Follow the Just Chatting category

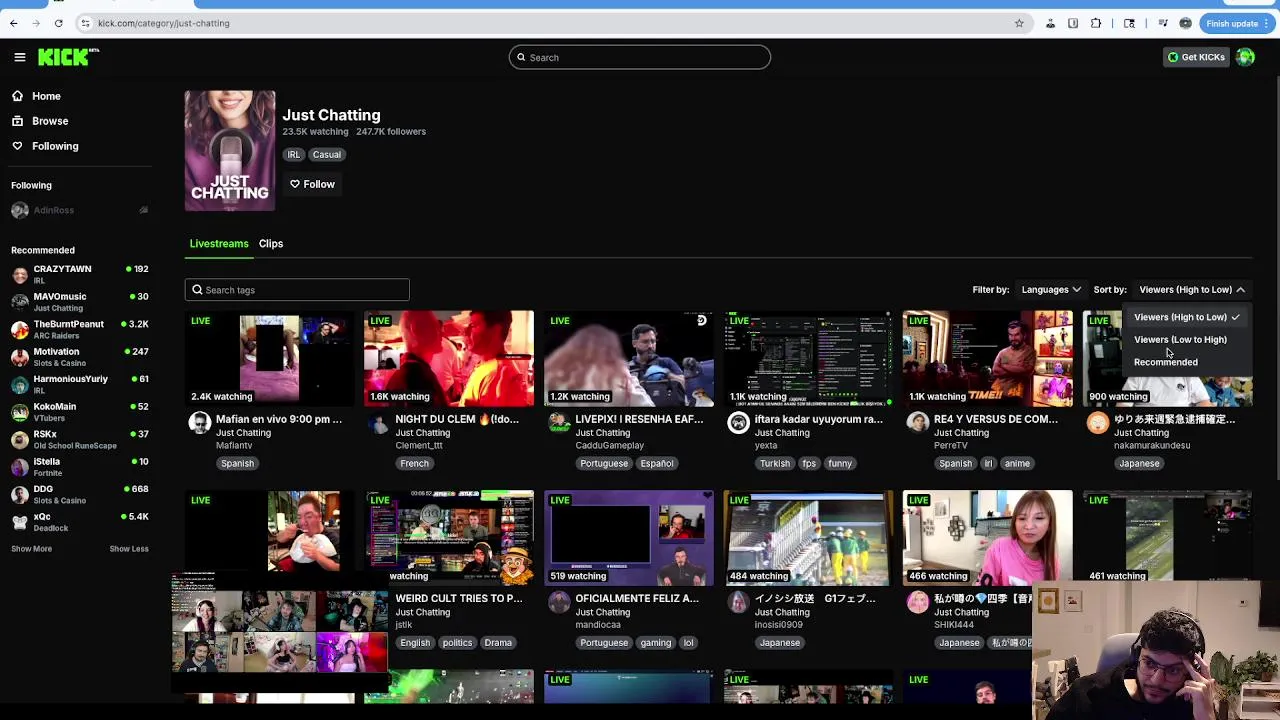[313, 184]
